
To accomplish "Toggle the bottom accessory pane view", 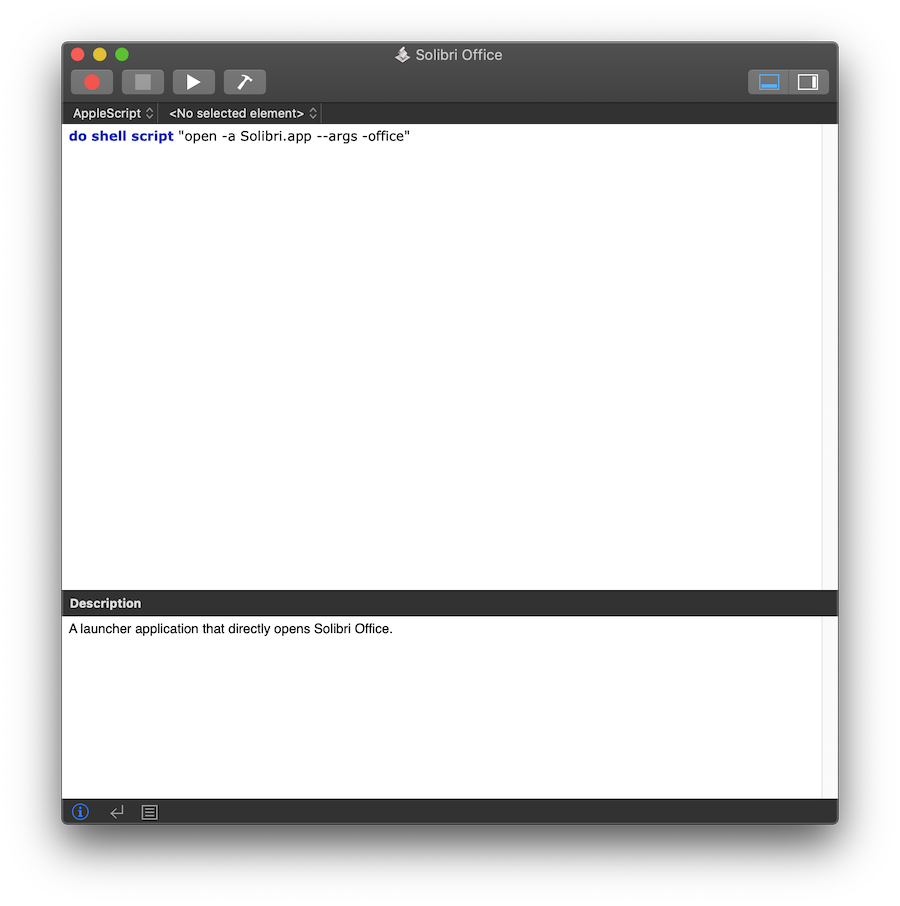I will (768, 82).
